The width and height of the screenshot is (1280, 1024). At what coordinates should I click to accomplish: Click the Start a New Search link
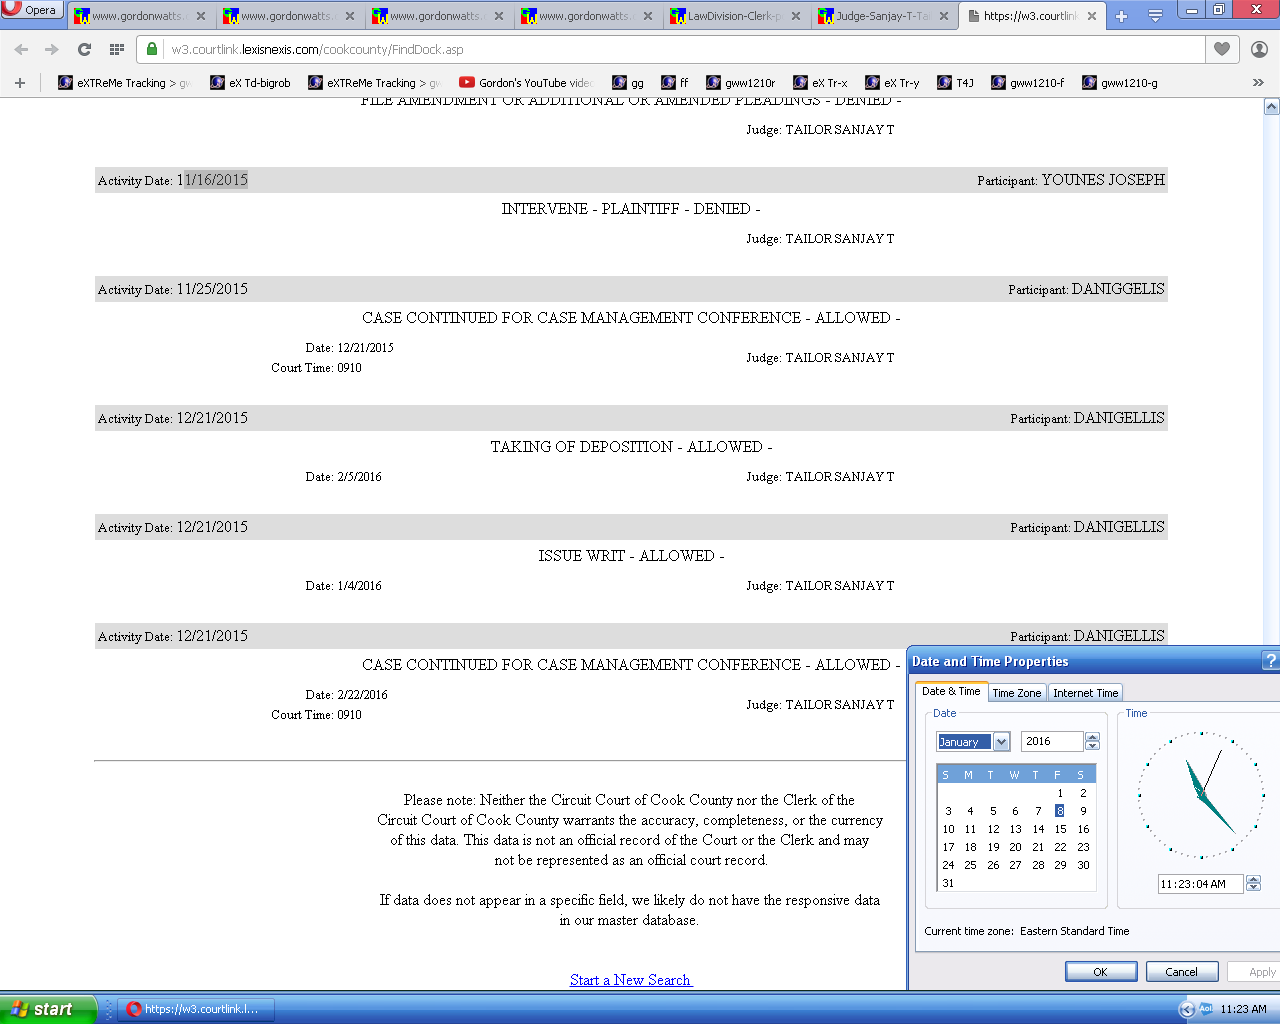tap(630, 980)
